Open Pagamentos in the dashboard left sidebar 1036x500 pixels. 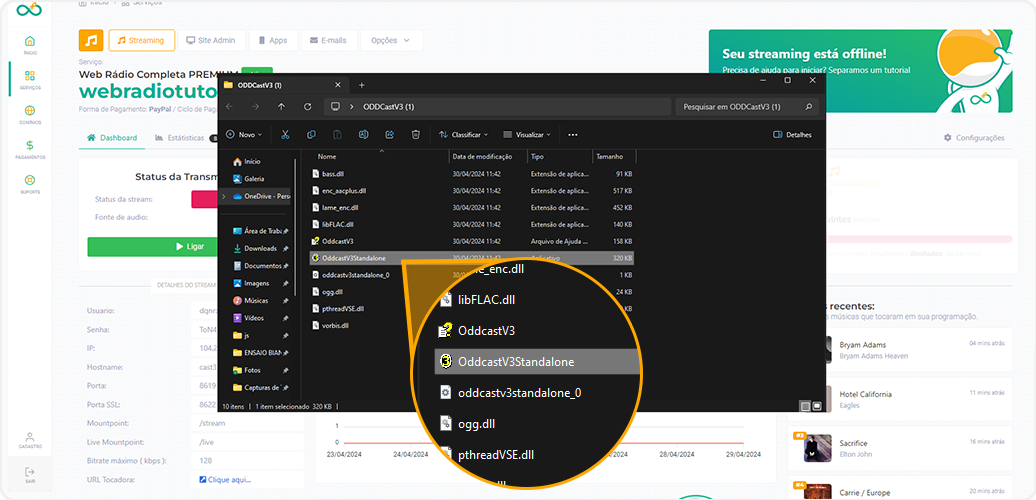click(x=30, y=150)
